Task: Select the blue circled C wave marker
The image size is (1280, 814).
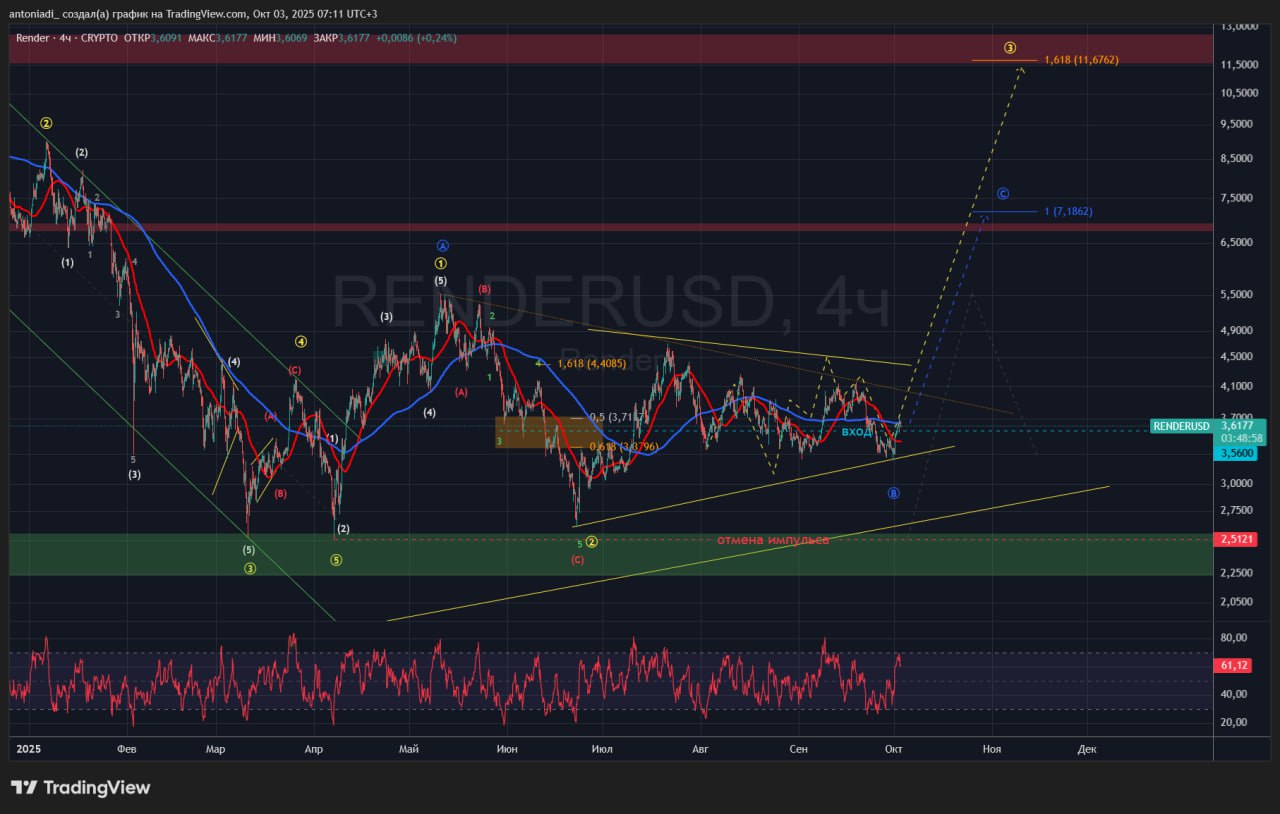Action: point(1003,193)
